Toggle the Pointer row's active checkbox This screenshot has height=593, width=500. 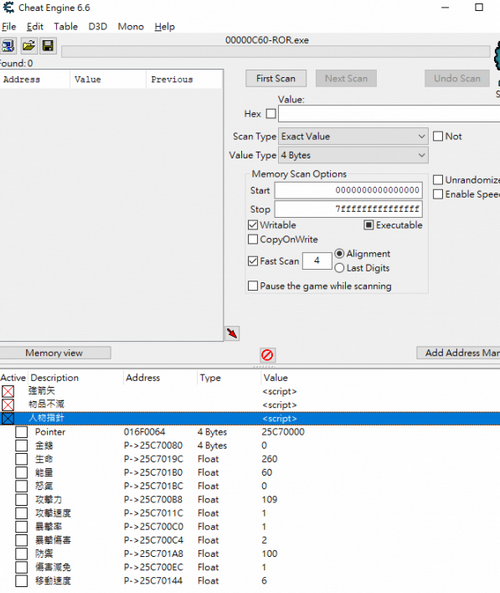tap(22, 432)
